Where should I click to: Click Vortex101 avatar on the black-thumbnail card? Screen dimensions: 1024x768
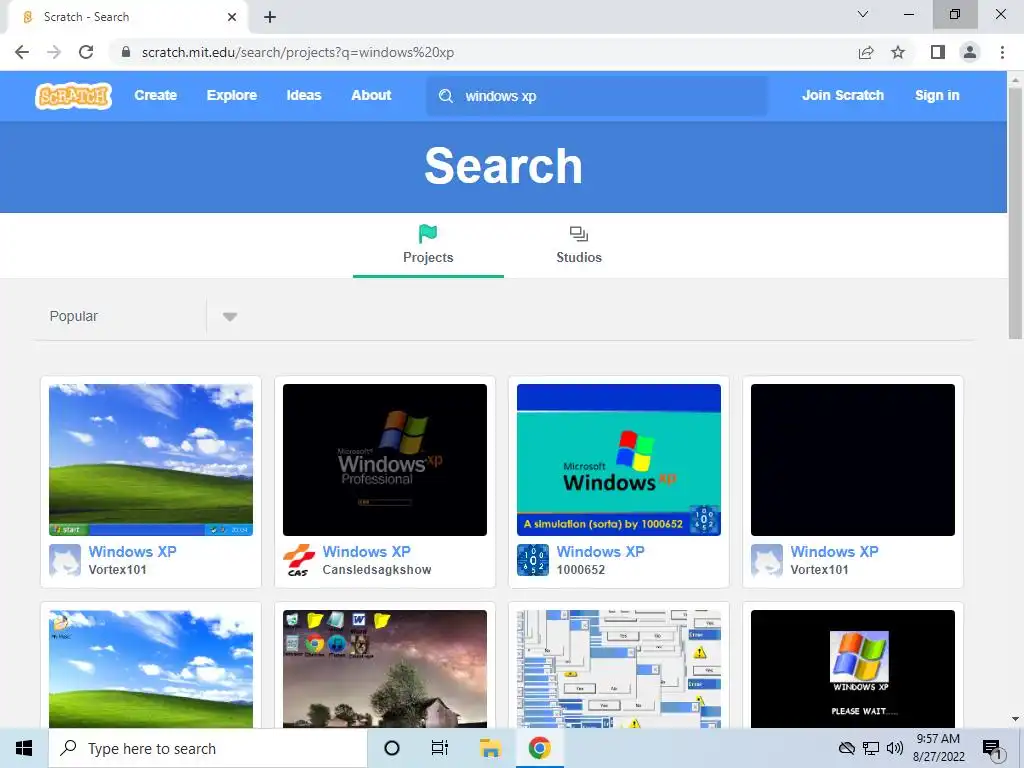[767, 560]
